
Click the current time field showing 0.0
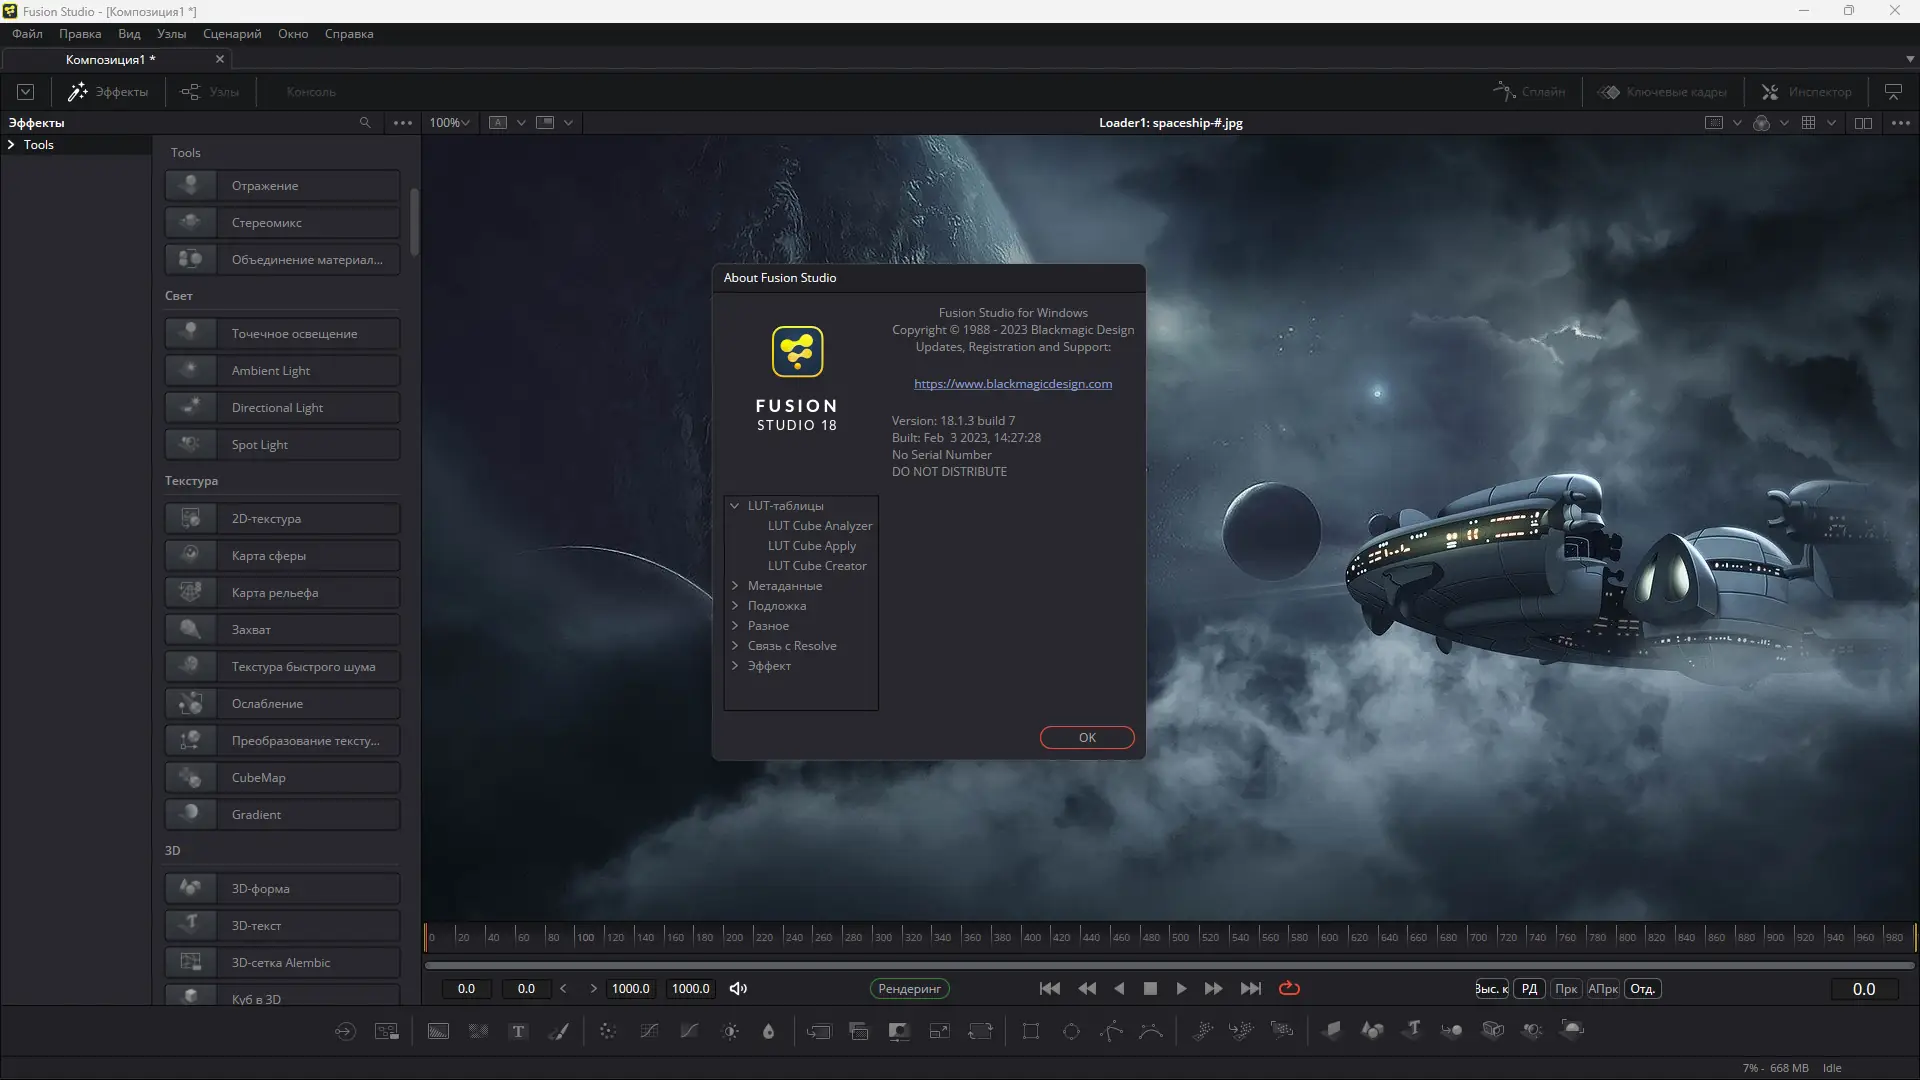tap(1863, 988)
